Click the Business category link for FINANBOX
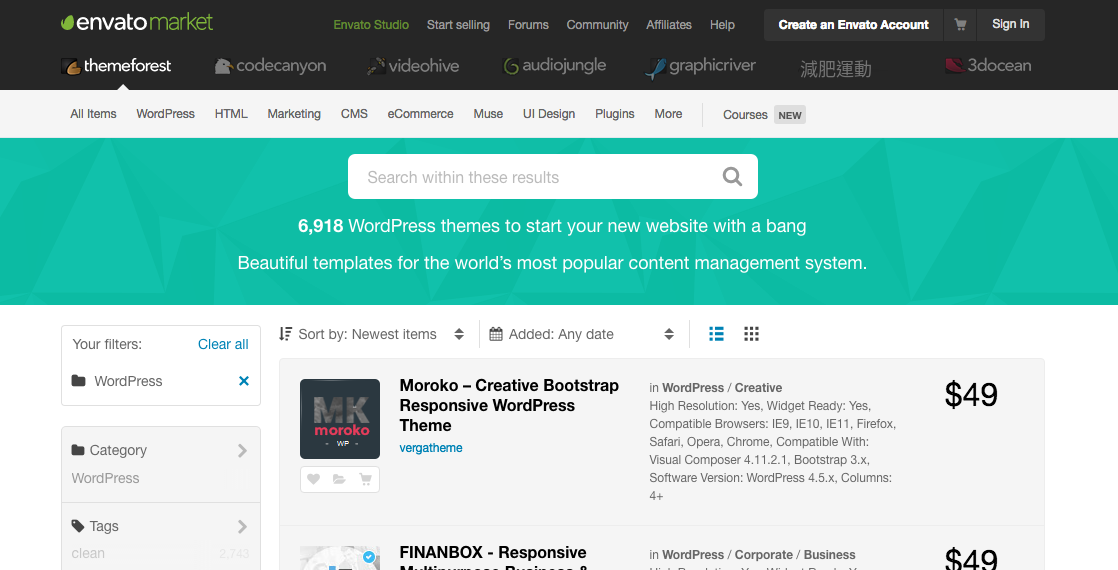 tap(829, 555)
